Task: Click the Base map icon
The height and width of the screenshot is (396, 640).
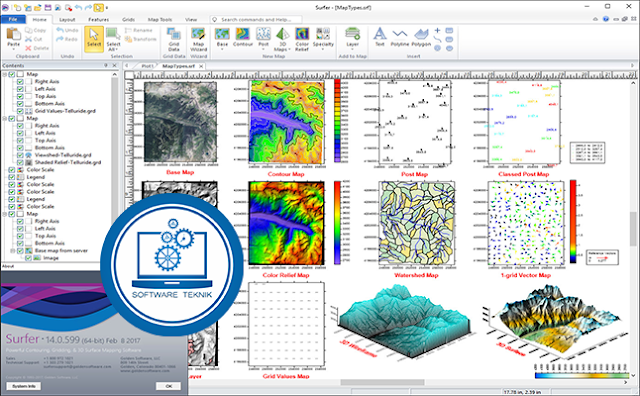Action: 222,34
